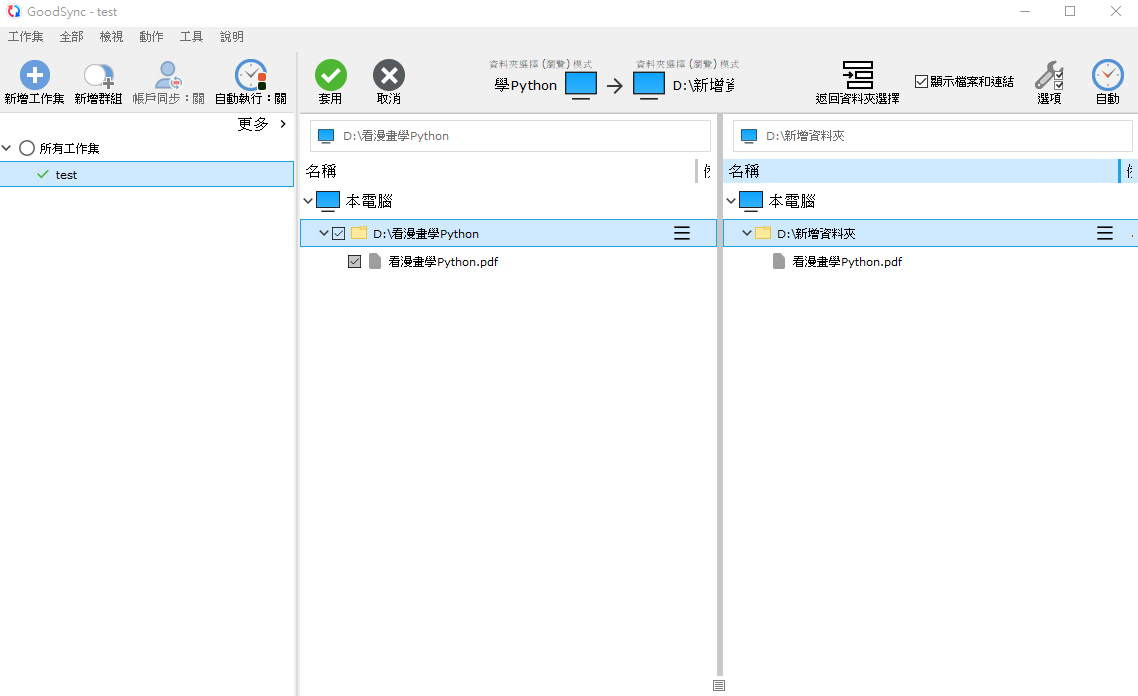Screen dimensions: 1138x696
Task: Click the 新增群組 icon
Action: pyautogui.click(x=98, y=76)
